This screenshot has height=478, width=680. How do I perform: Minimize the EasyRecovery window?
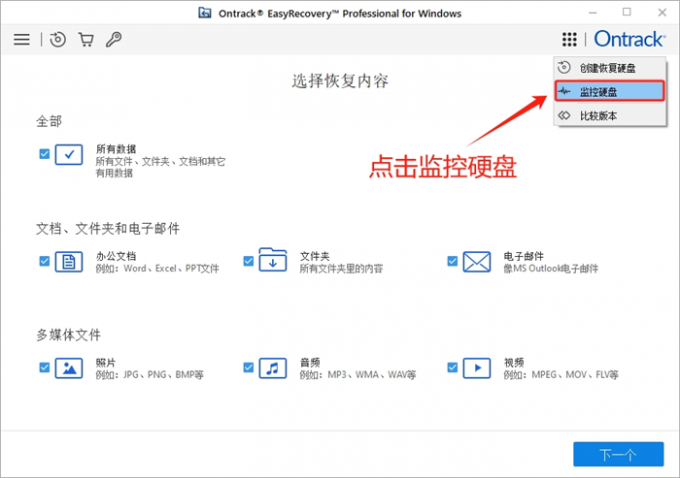point(593,13)
